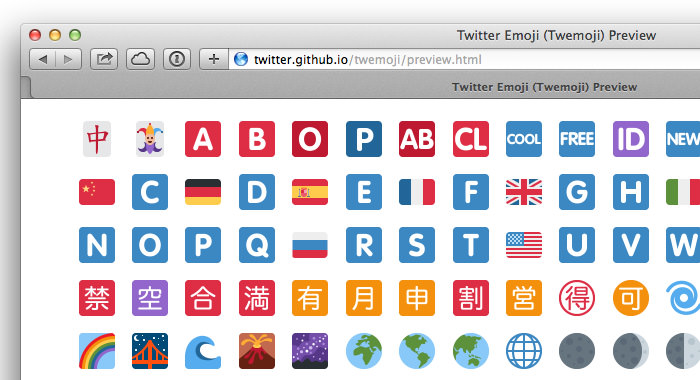Open the Share button in the toolbar

[104, 59]
